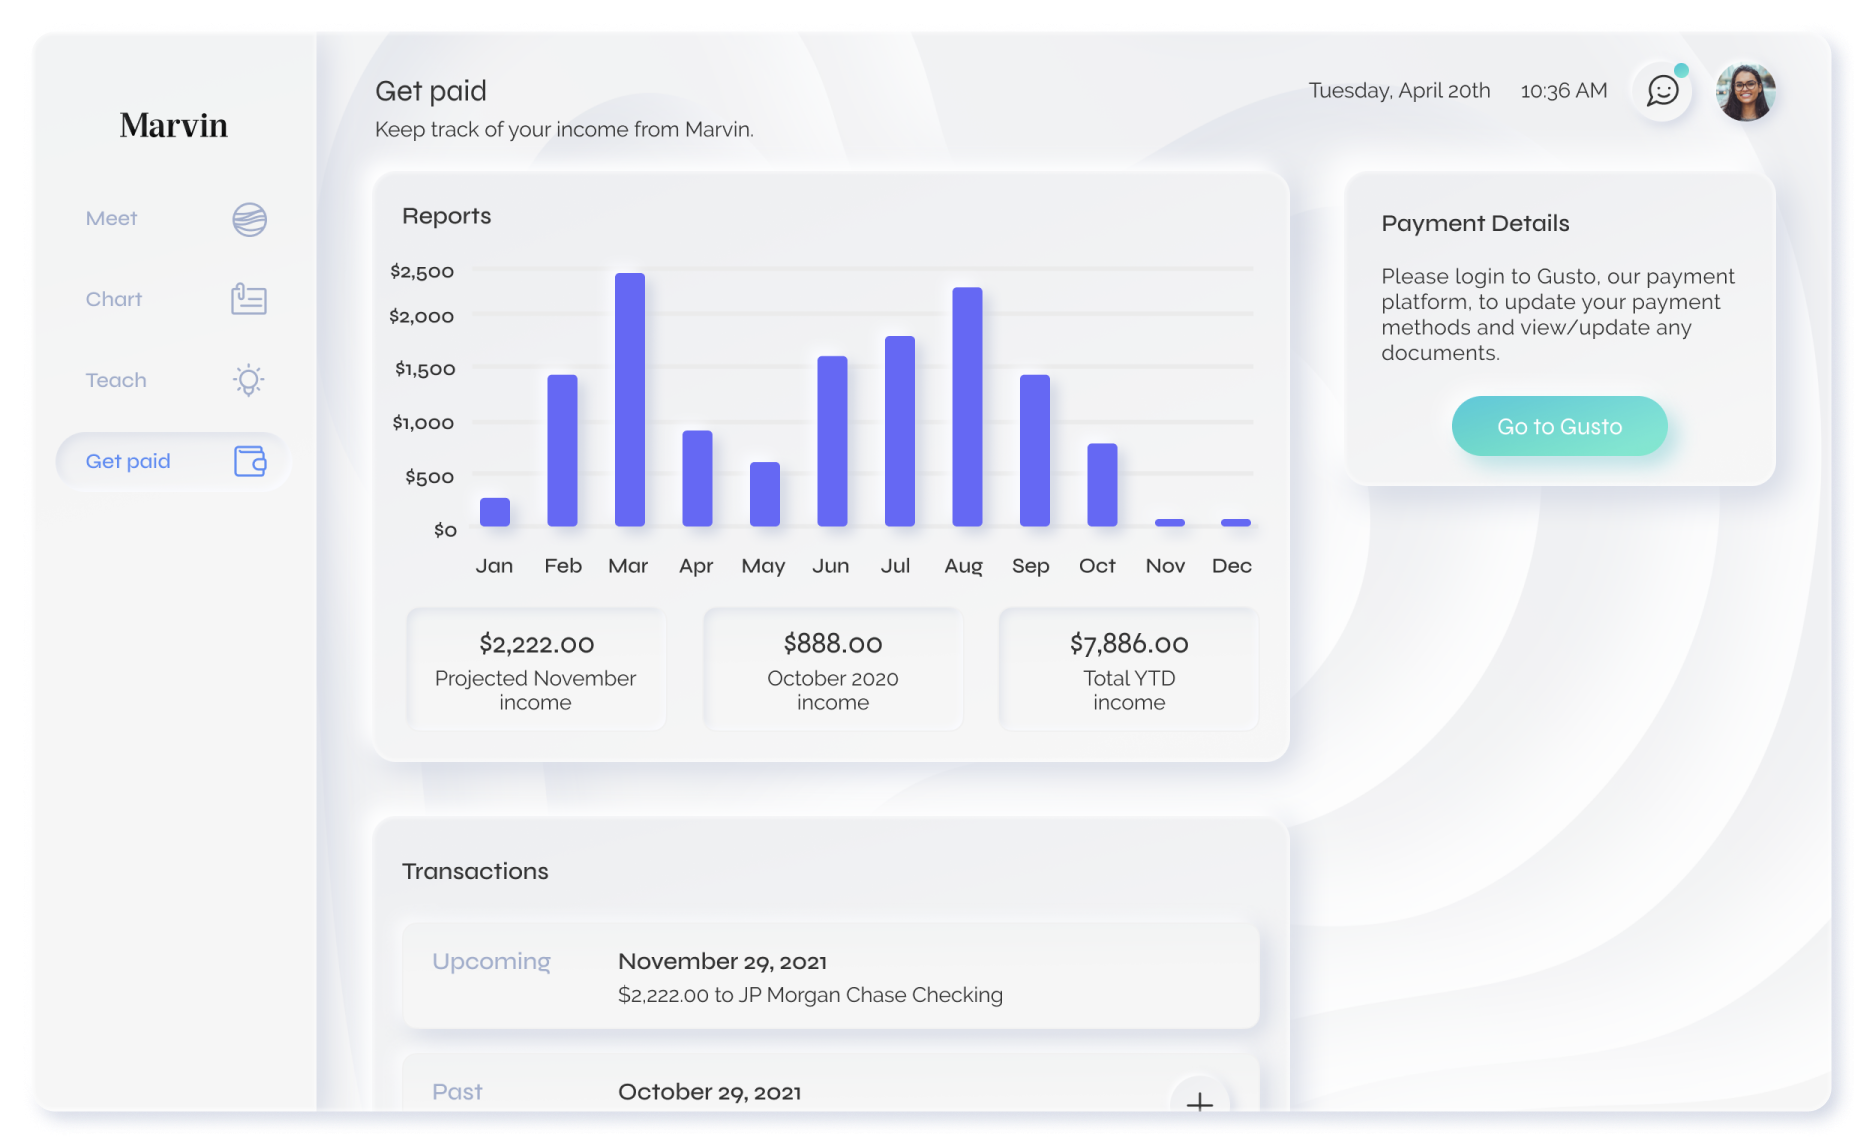This screenshot has height=1137, width=1857.
Task: Go to the Meet menu item
Action: click(172, 219)
